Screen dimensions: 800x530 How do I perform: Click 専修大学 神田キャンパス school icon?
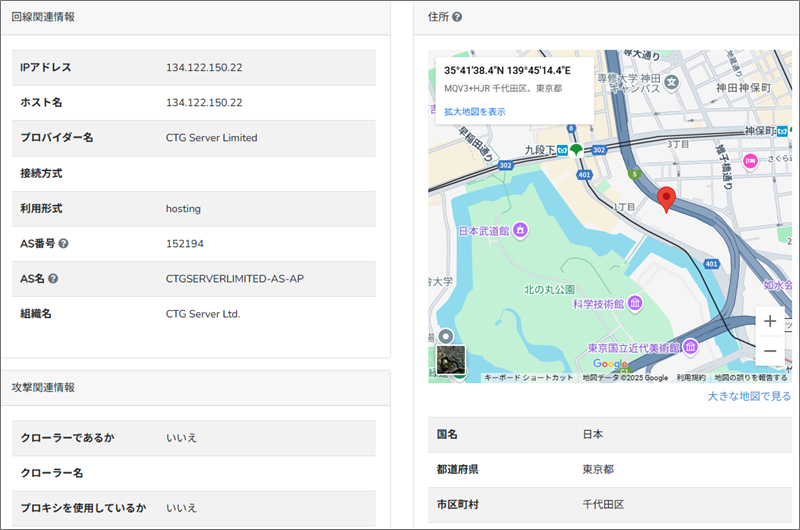(672, 82)
